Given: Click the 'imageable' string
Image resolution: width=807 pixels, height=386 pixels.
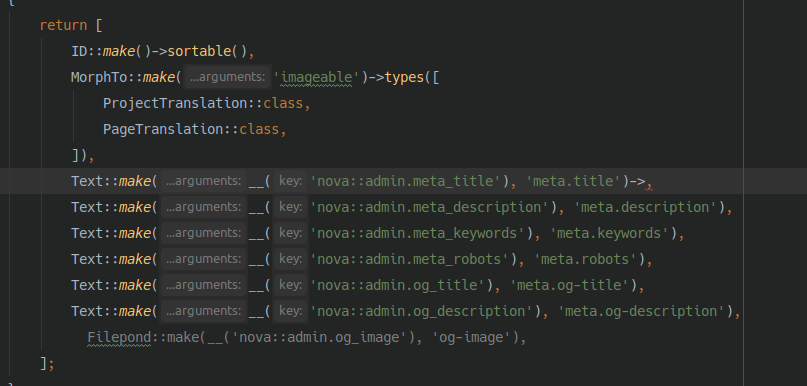Looking at the screenshot, I should [x=316, y=77].
